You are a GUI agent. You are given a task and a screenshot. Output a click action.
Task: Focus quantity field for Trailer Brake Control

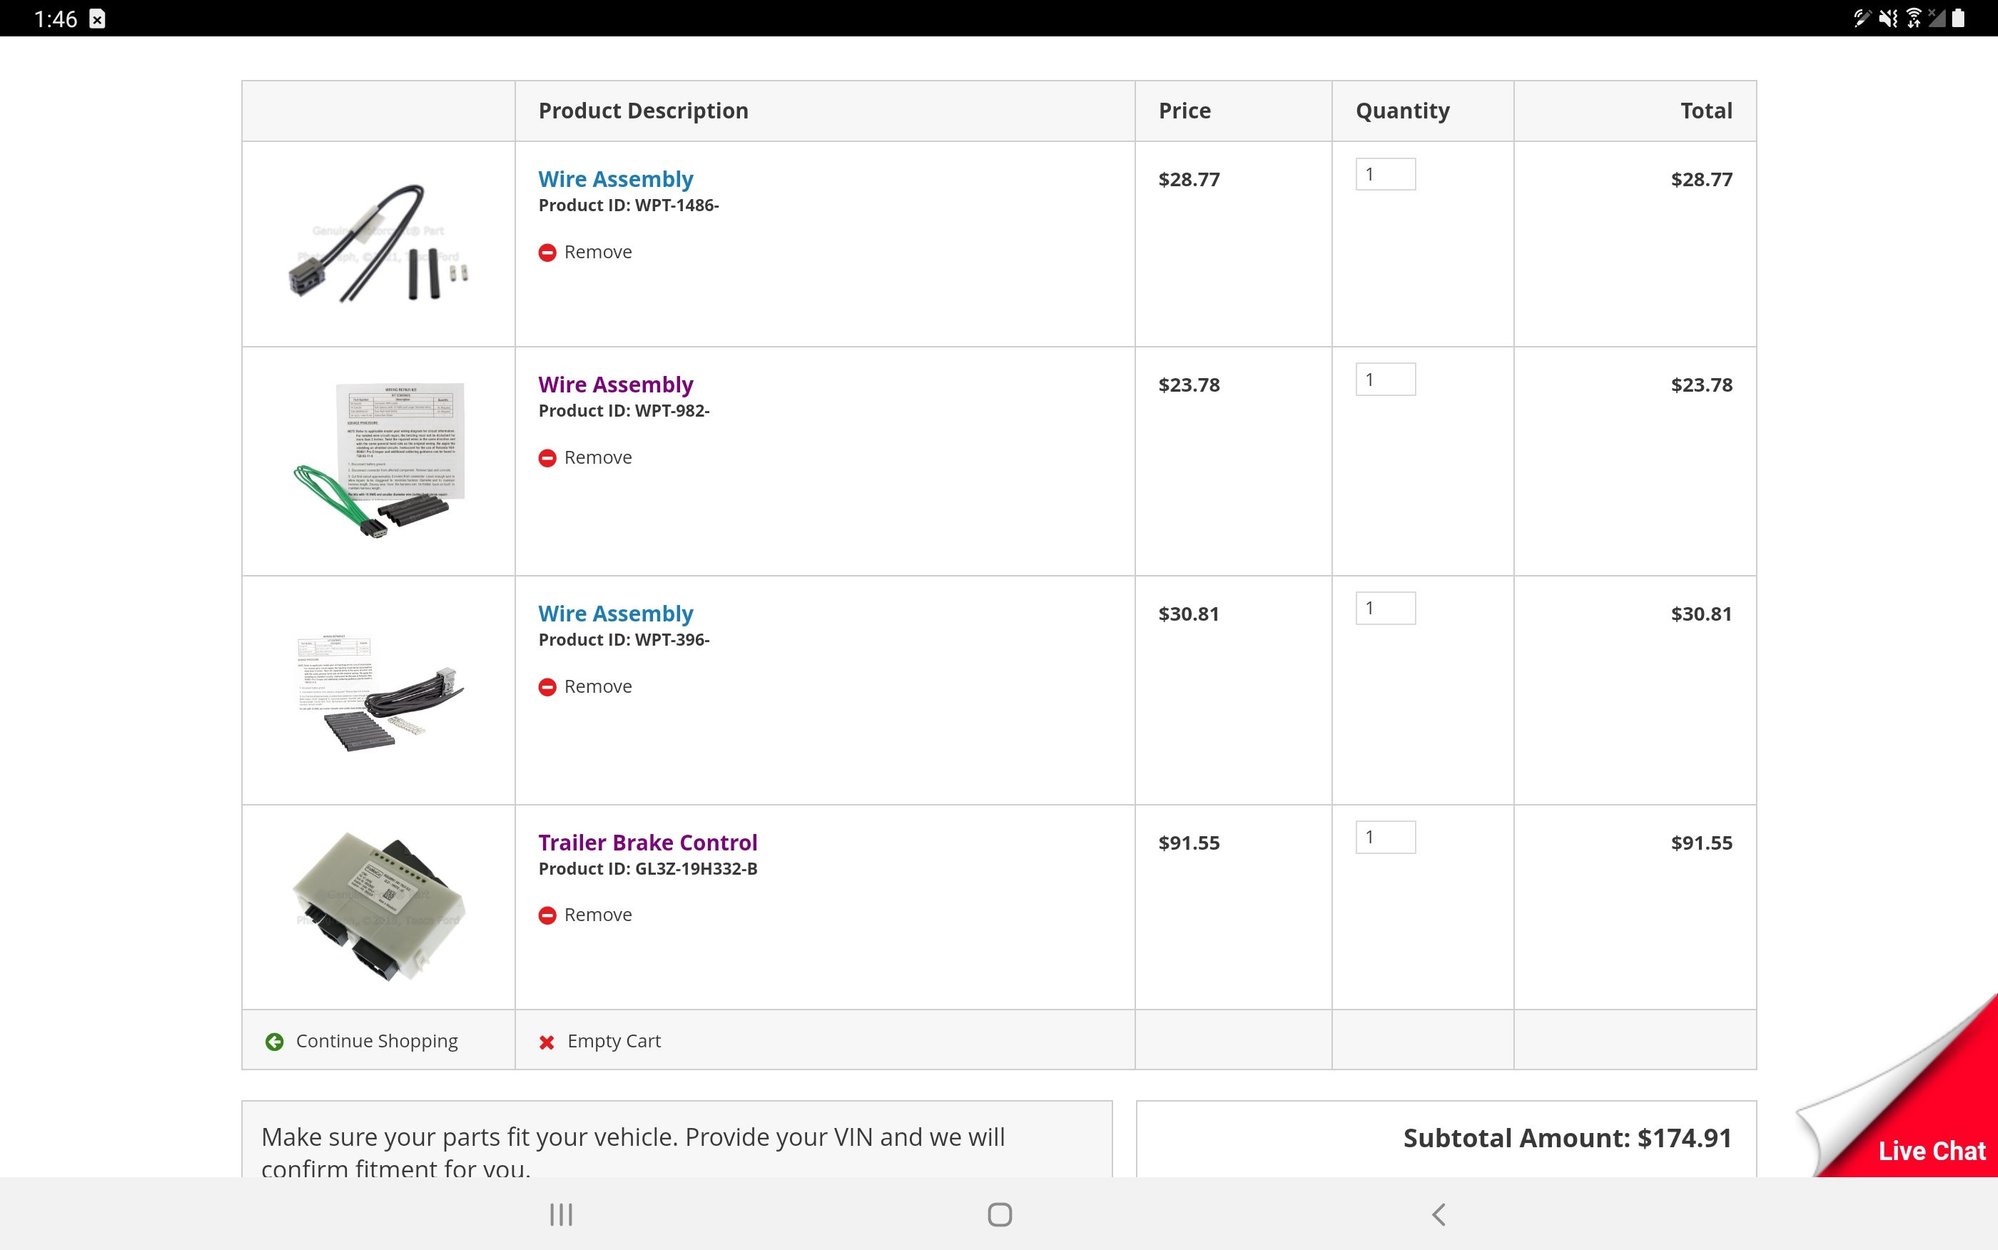pyautogui.click(x=1385, y=837)
